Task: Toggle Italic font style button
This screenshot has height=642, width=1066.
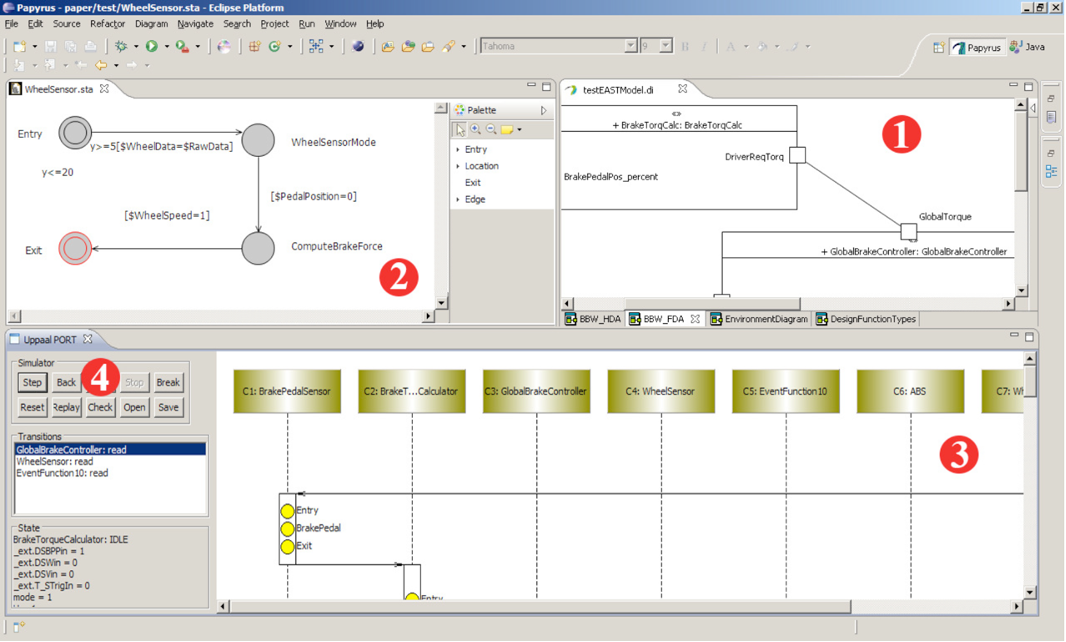Action: (x=704, y=46)
